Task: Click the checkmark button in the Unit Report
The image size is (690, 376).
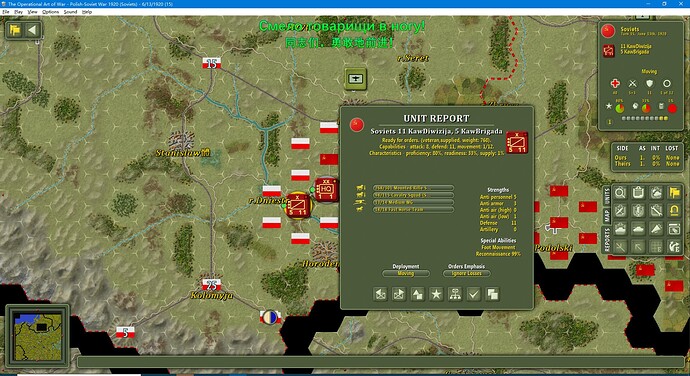Action: tap(474, 294)
